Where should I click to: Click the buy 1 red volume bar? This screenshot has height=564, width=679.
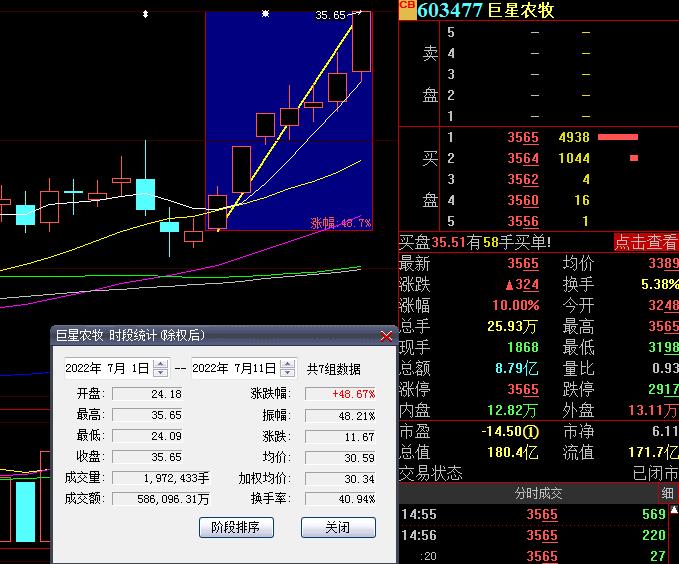(617, 137)
